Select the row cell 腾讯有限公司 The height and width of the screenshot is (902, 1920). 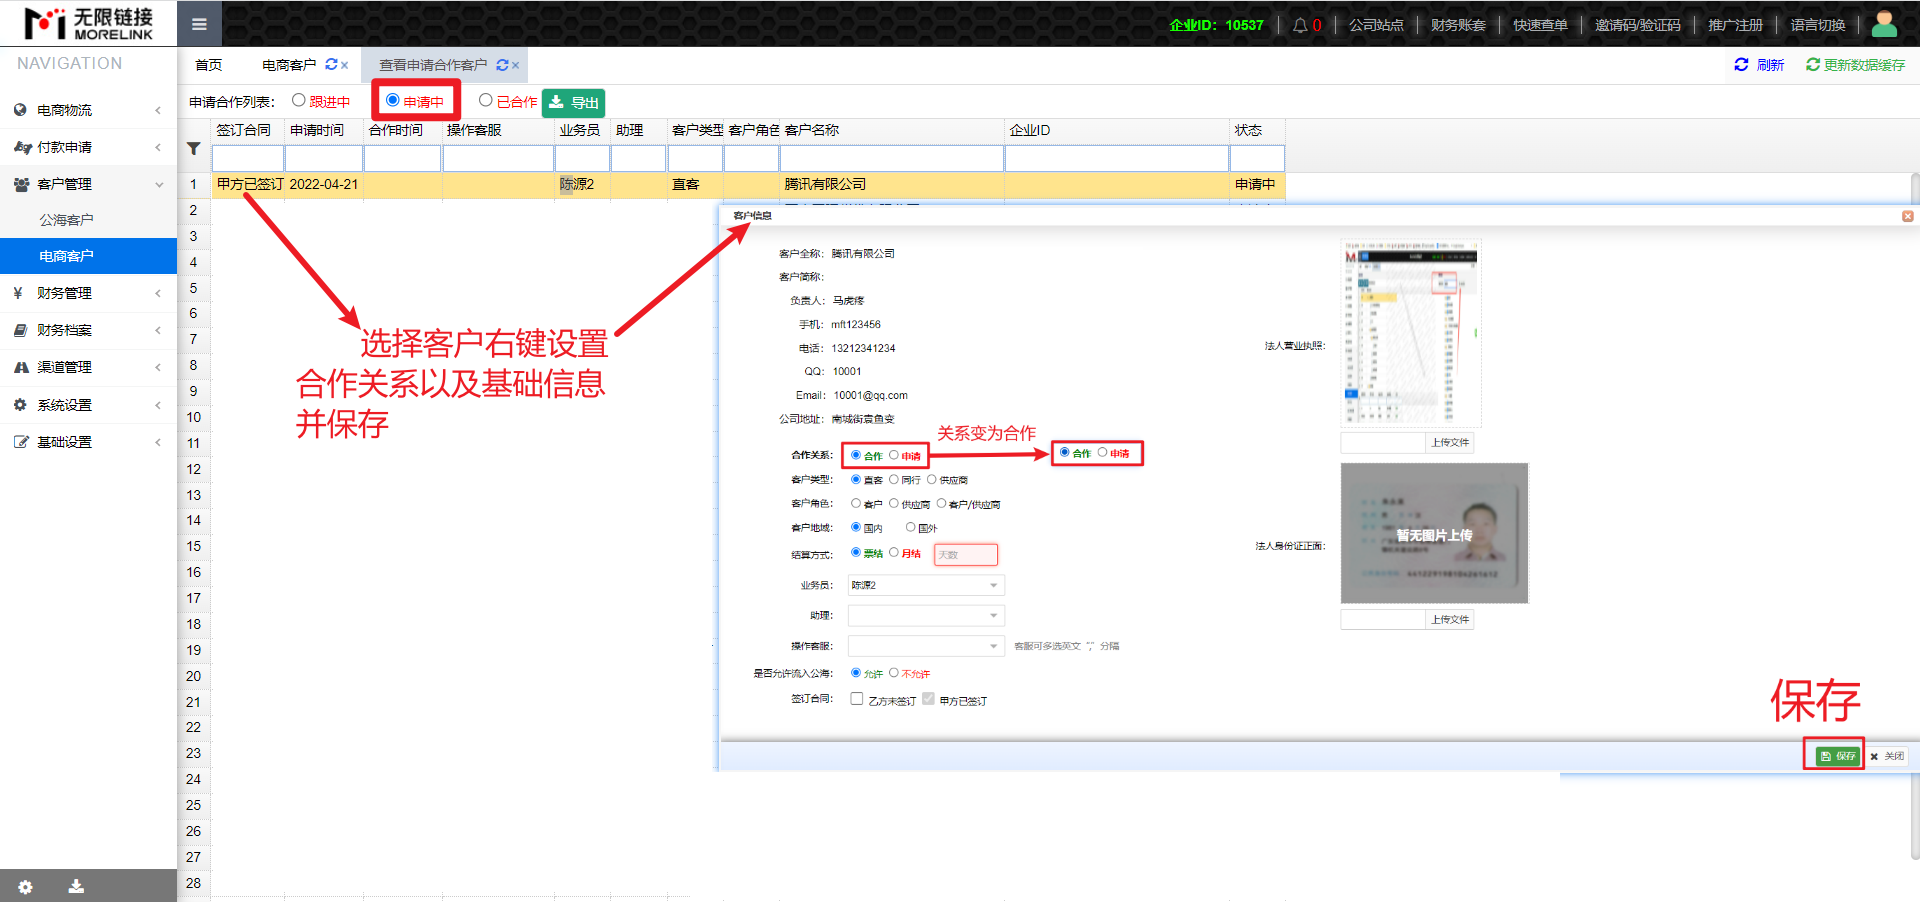point(892,184)
